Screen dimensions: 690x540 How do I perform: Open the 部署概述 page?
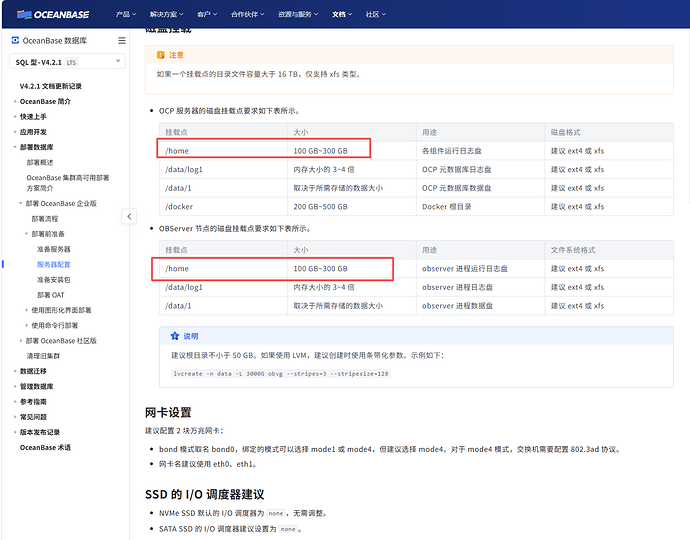coord(40,162)
